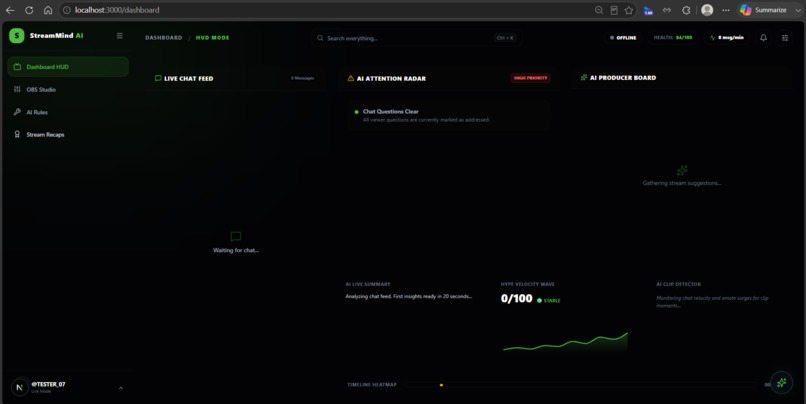Click the @TESTER_07 username

coord(48,384)
